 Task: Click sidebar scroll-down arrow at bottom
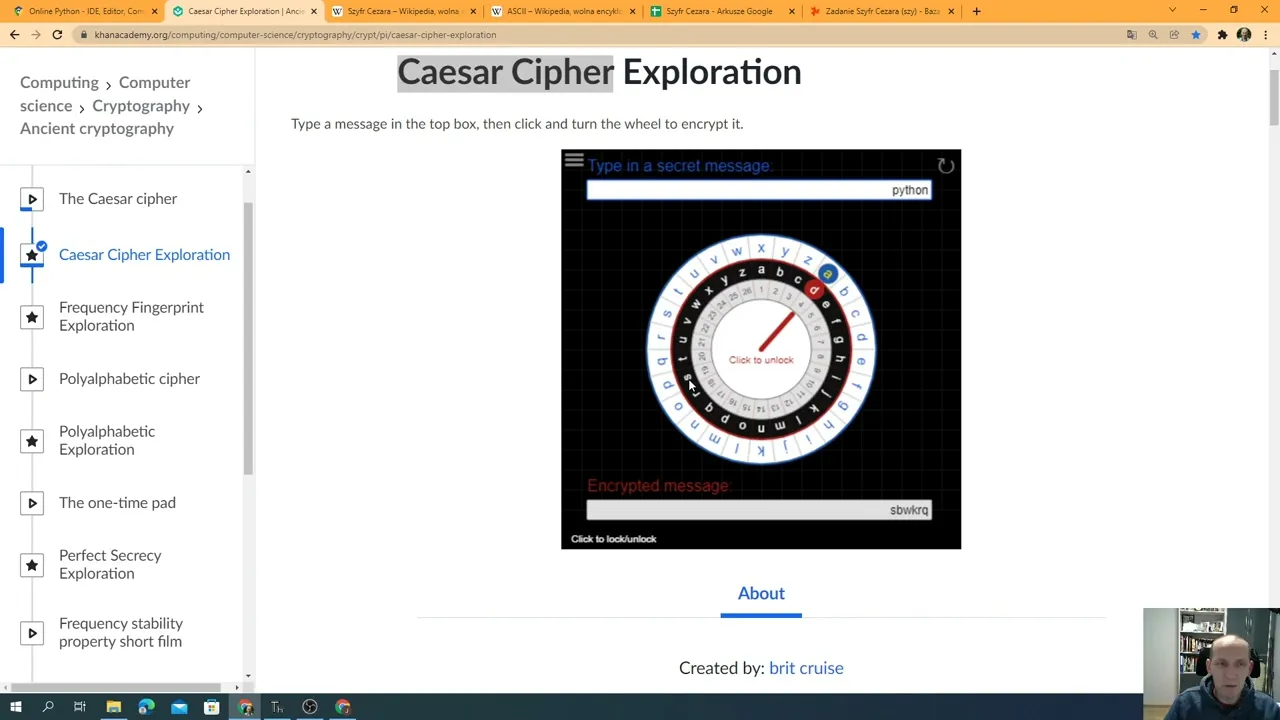248,676
